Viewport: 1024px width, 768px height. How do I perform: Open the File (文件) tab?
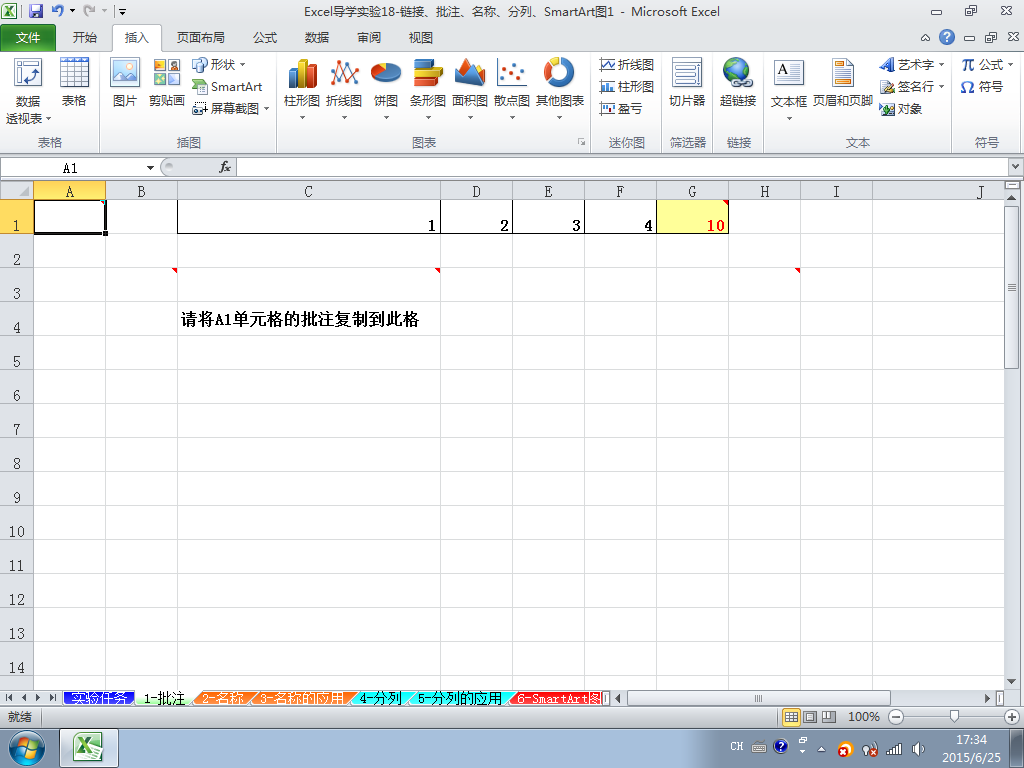pos(28,38)
